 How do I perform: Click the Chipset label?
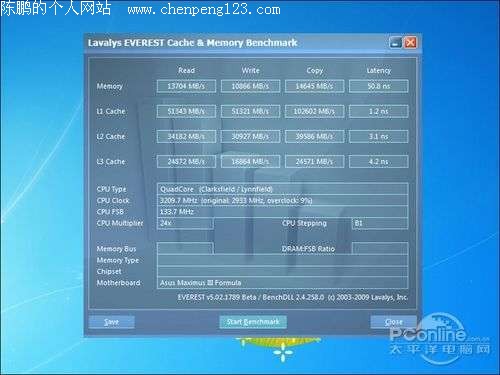tap(109, 272)
